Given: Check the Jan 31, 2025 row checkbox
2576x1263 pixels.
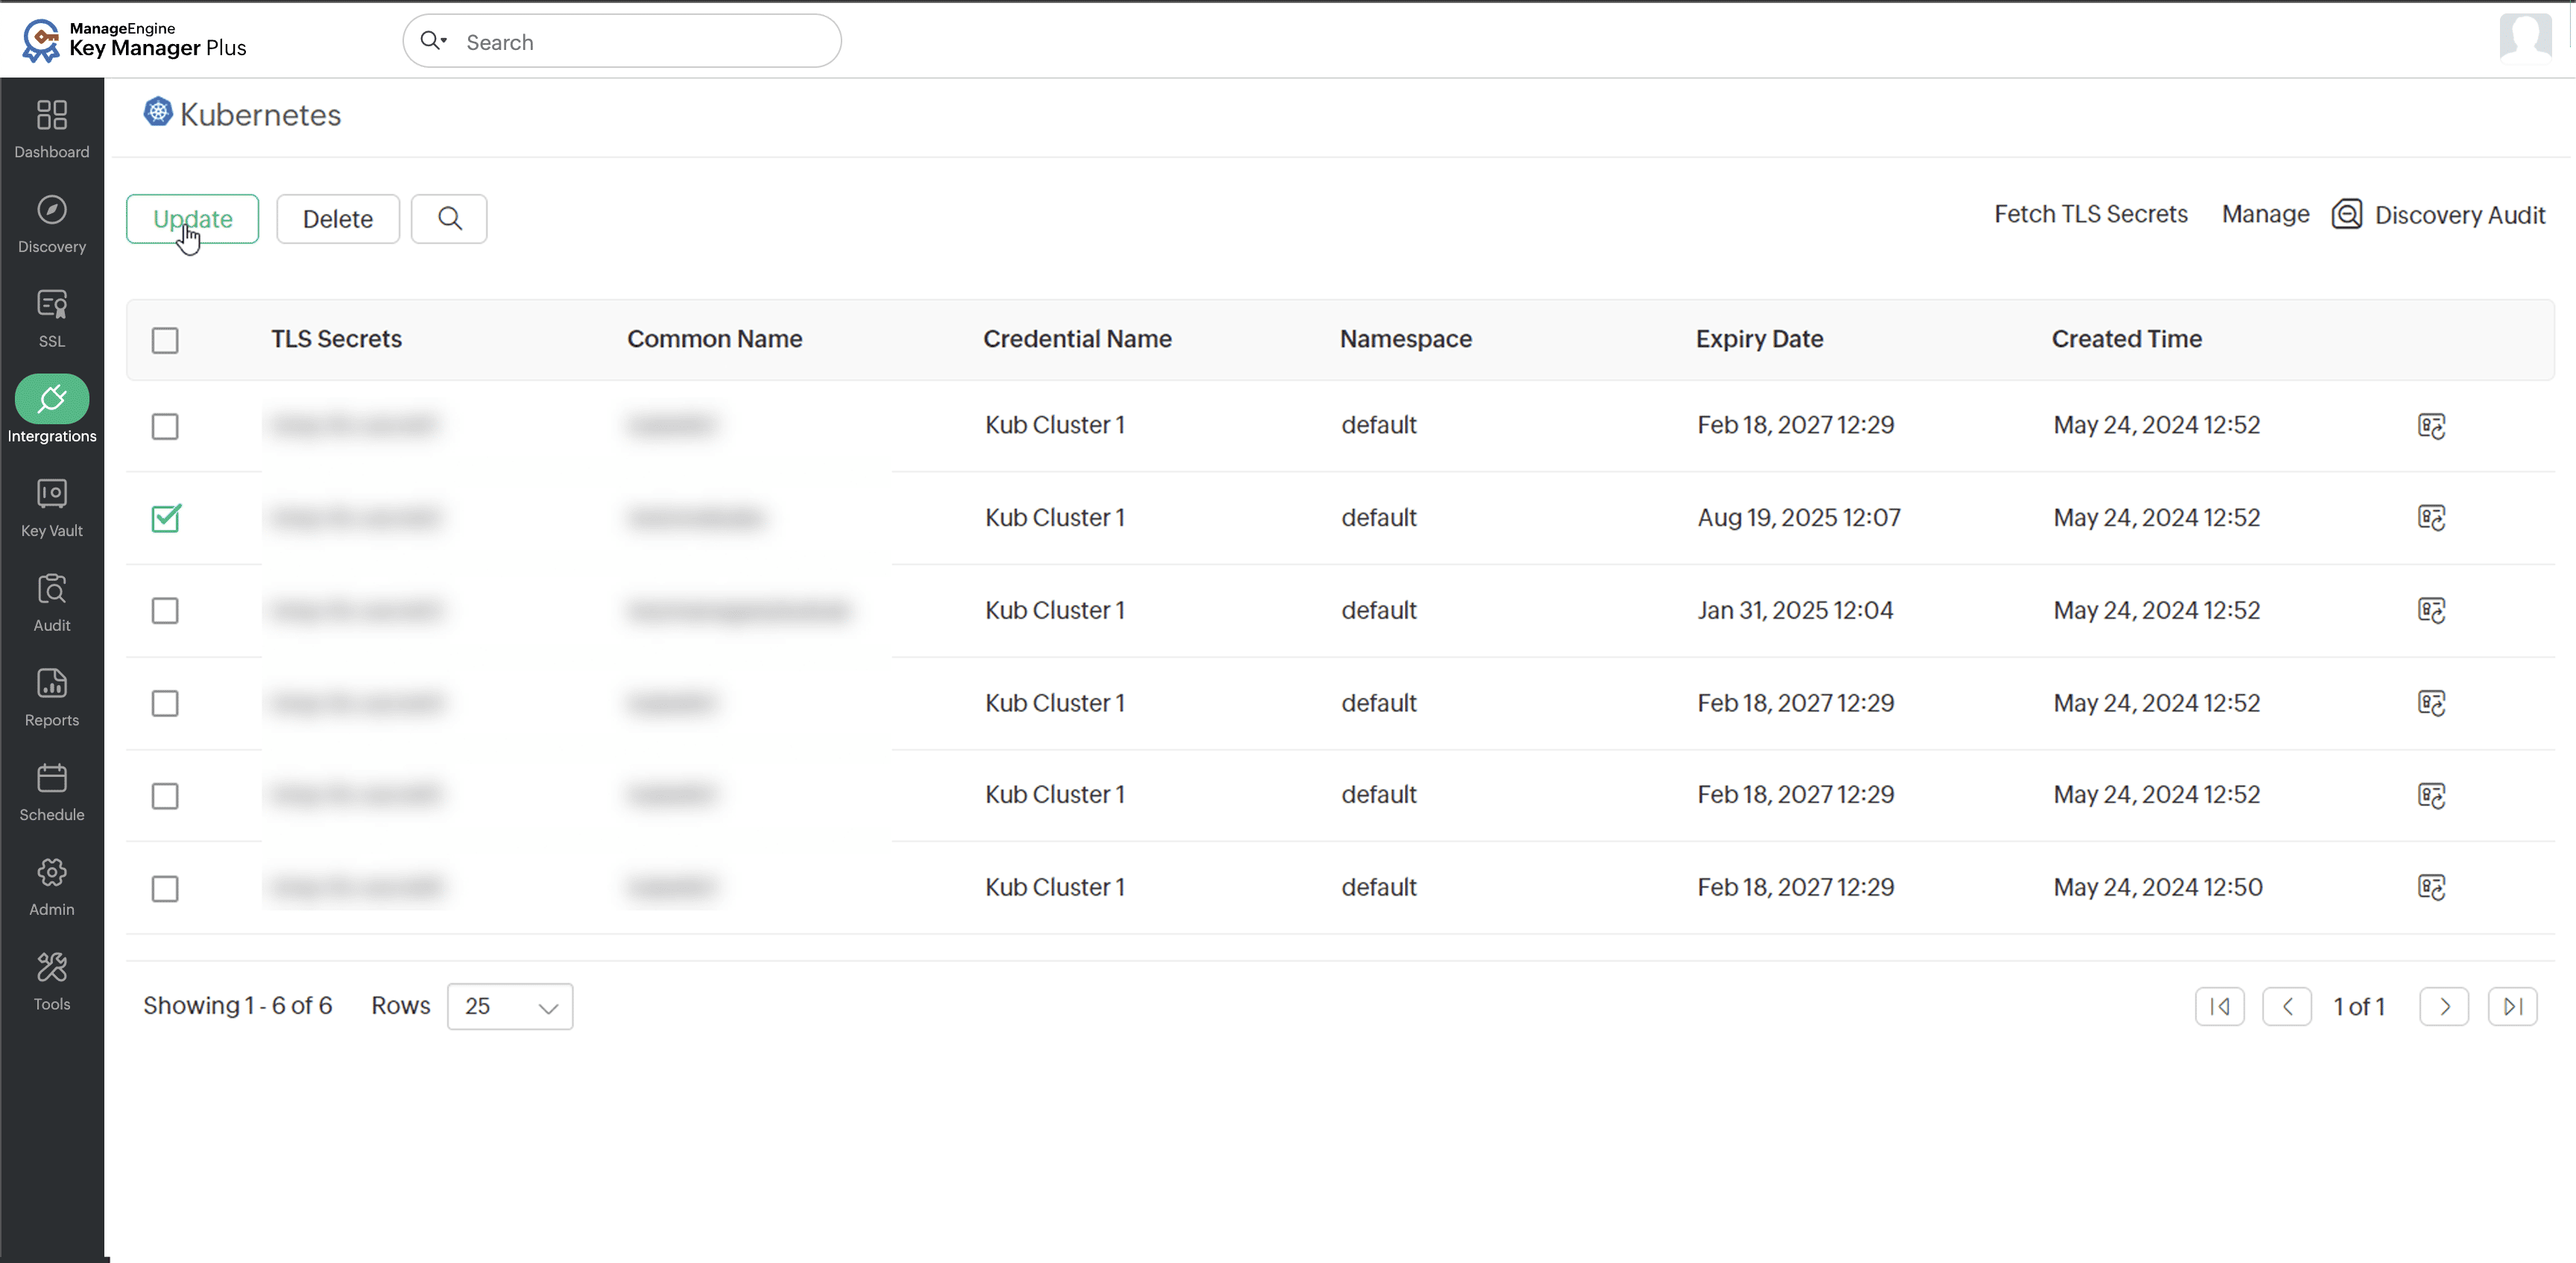Looking at the screenshot, I should pyautogui.click(x=165, y=611).
